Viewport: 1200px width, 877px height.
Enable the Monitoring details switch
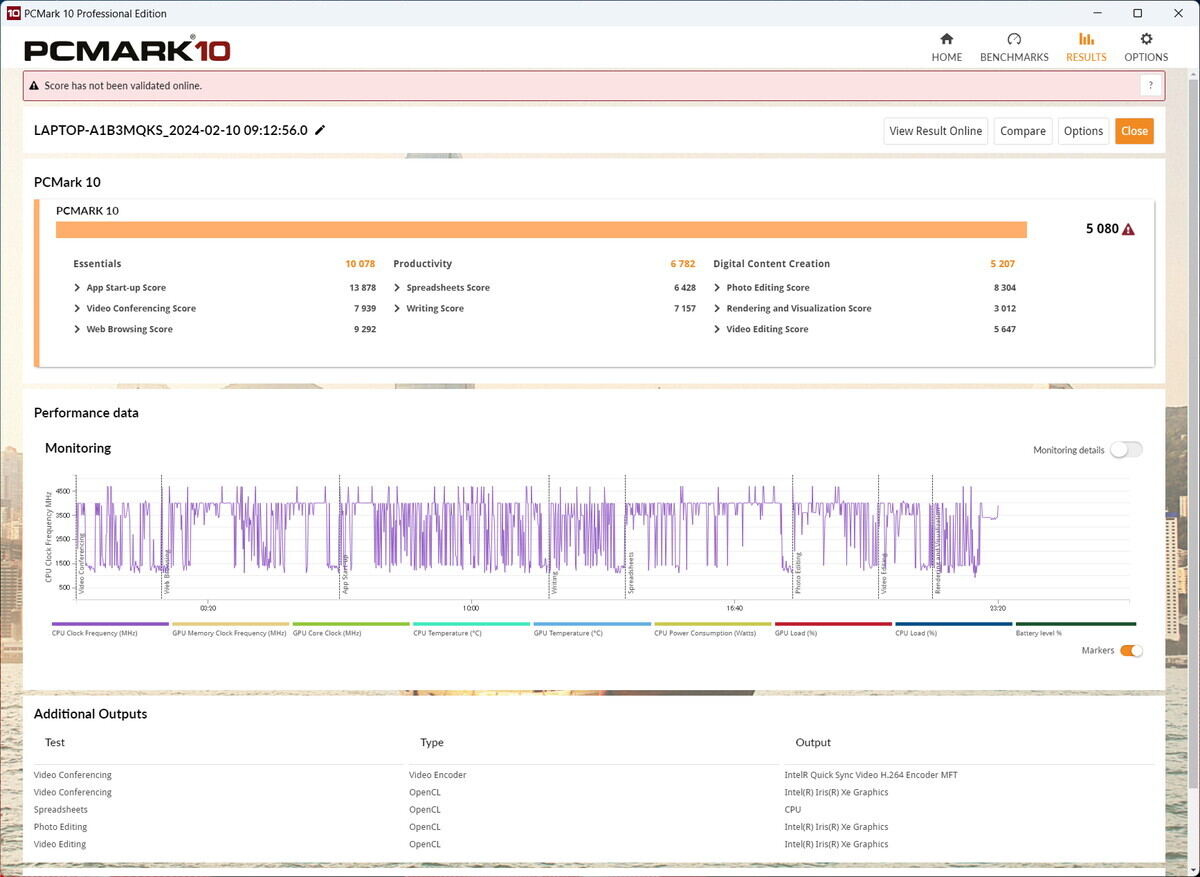tap(1126, 450)
